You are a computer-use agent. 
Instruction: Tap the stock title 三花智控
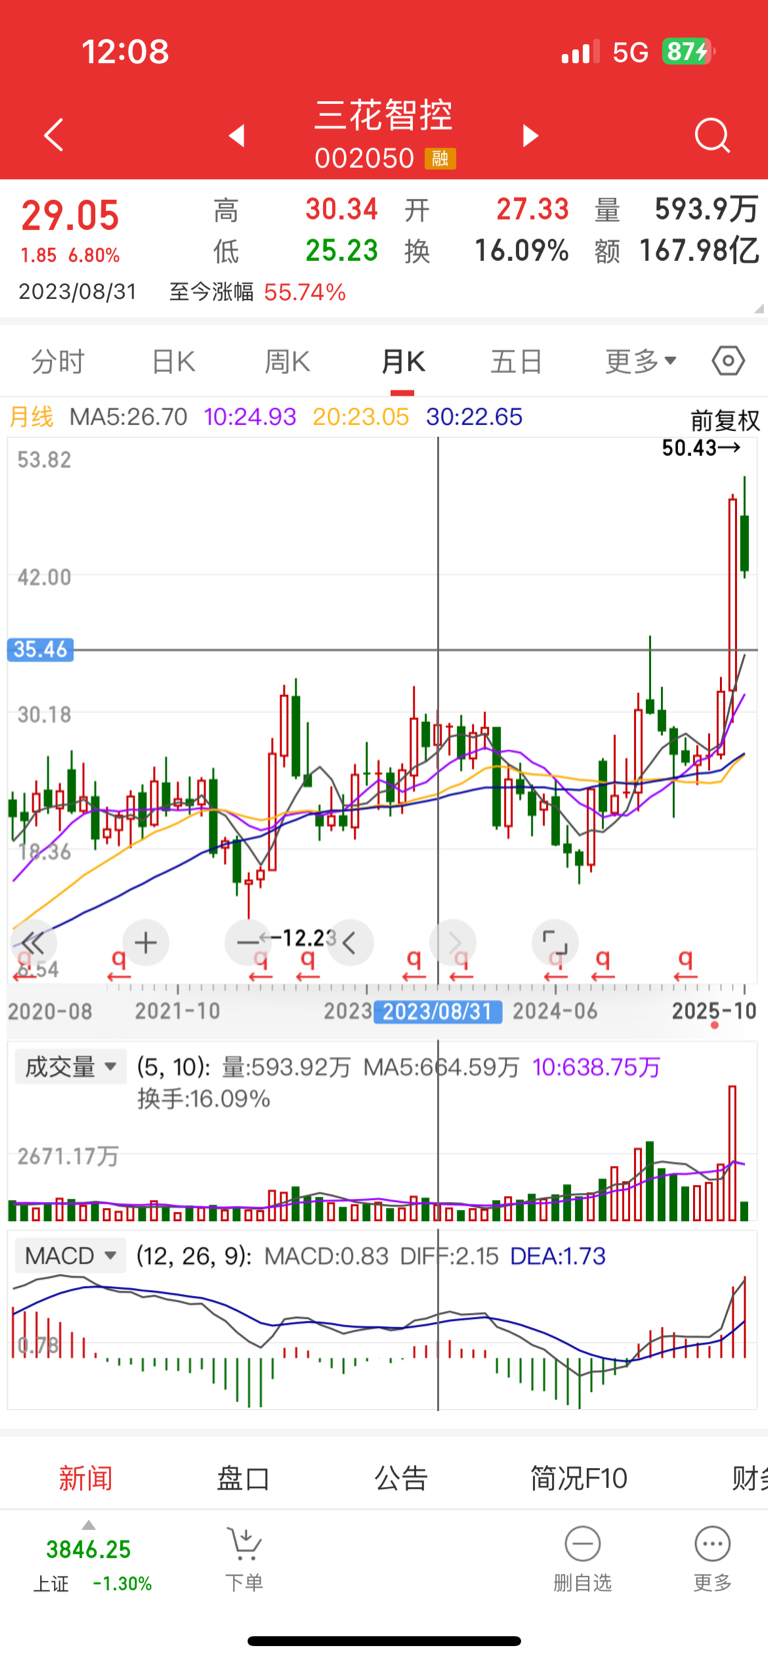tap(384, 115)
